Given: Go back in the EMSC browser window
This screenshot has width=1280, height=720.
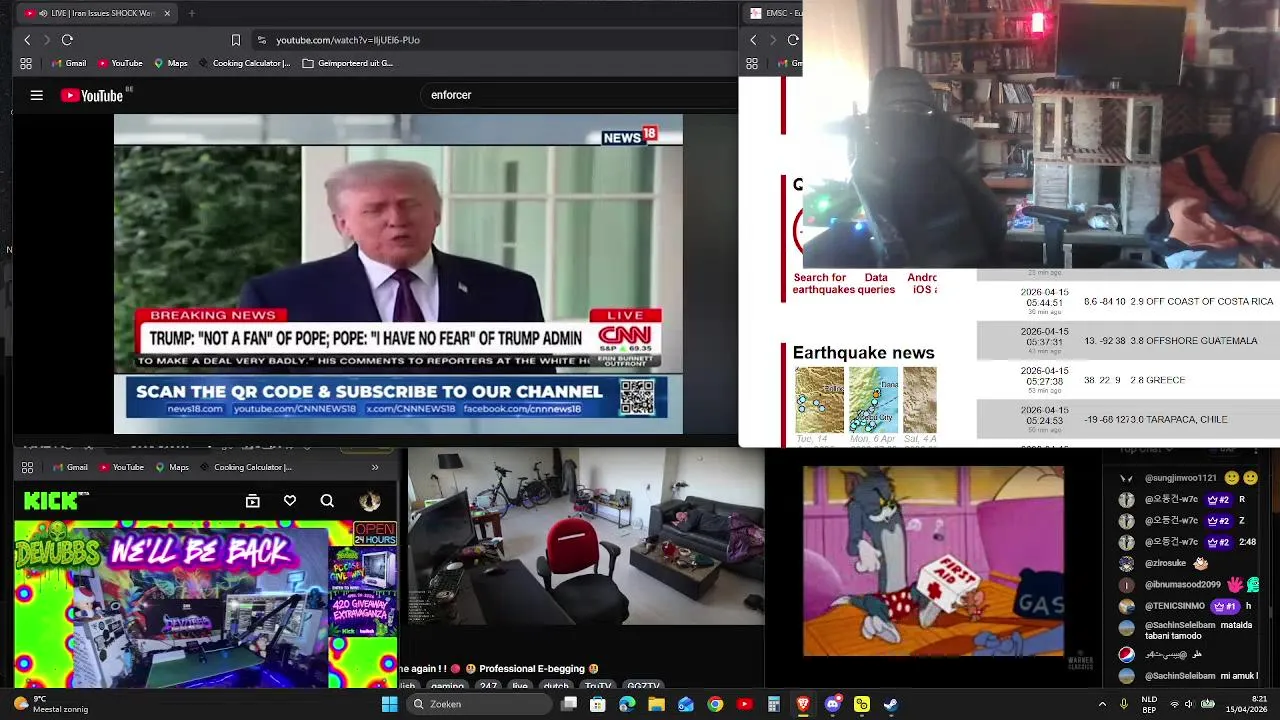Looking at the screenshot, I should pyautogui.click(x=753, y=40).
